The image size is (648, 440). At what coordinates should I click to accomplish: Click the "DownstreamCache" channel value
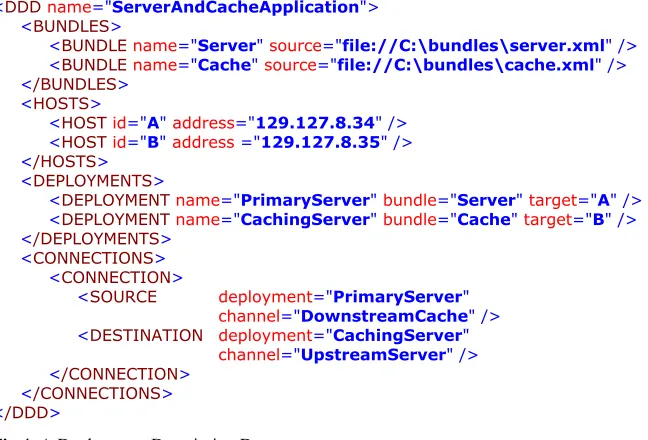(384, 316)
